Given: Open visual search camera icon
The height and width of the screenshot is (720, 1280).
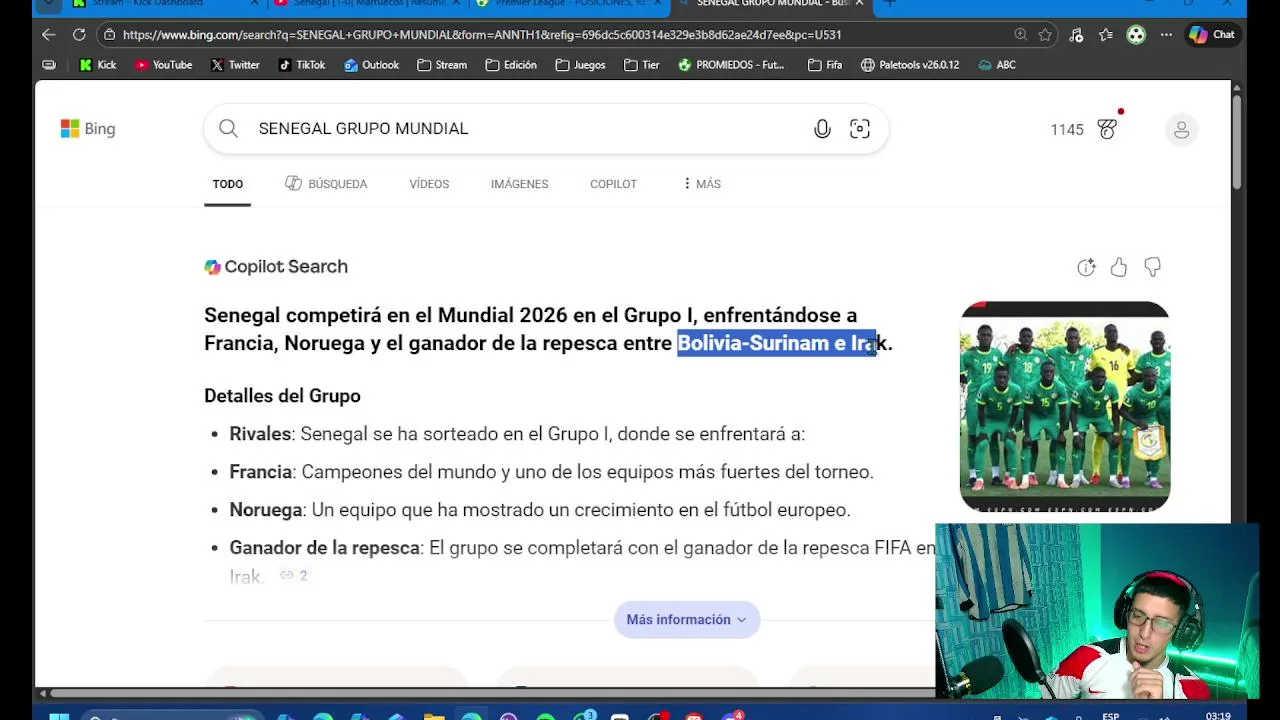Looking at the screenshot, I should click(x=860, y=129).
